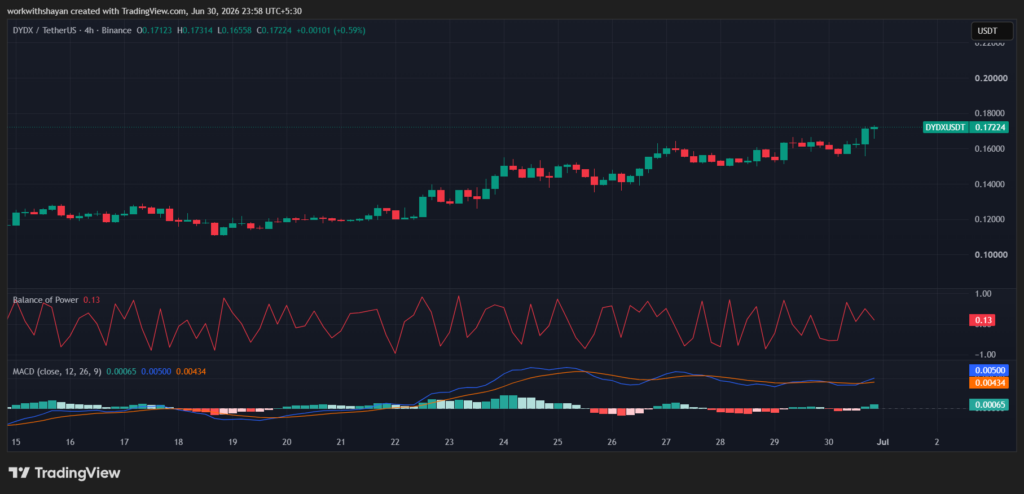Click the Jul label on the time axis
The height and width of the screenshot is (494, 1024).
click(x=882, y=442)
